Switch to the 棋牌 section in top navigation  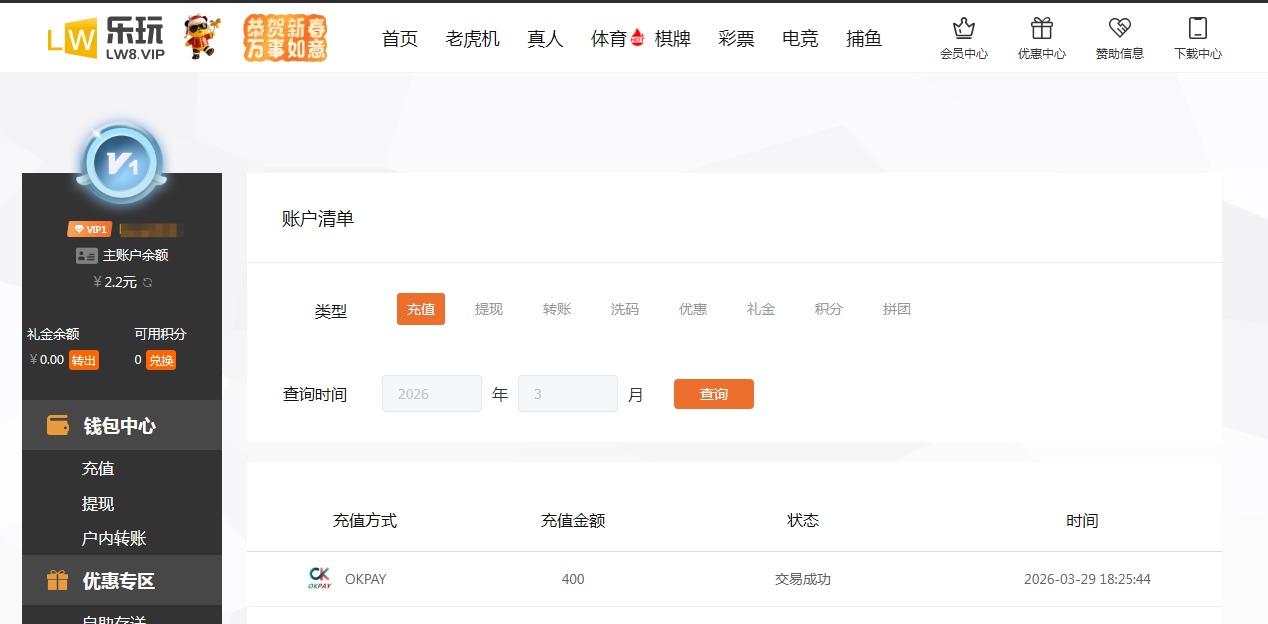pos(673,38)
